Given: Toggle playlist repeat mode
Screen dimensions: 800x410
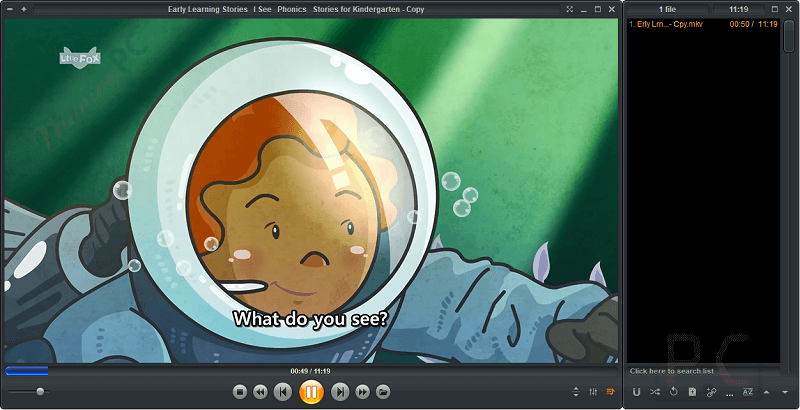Looking at the screenshot, I should (x=673, y=392).
